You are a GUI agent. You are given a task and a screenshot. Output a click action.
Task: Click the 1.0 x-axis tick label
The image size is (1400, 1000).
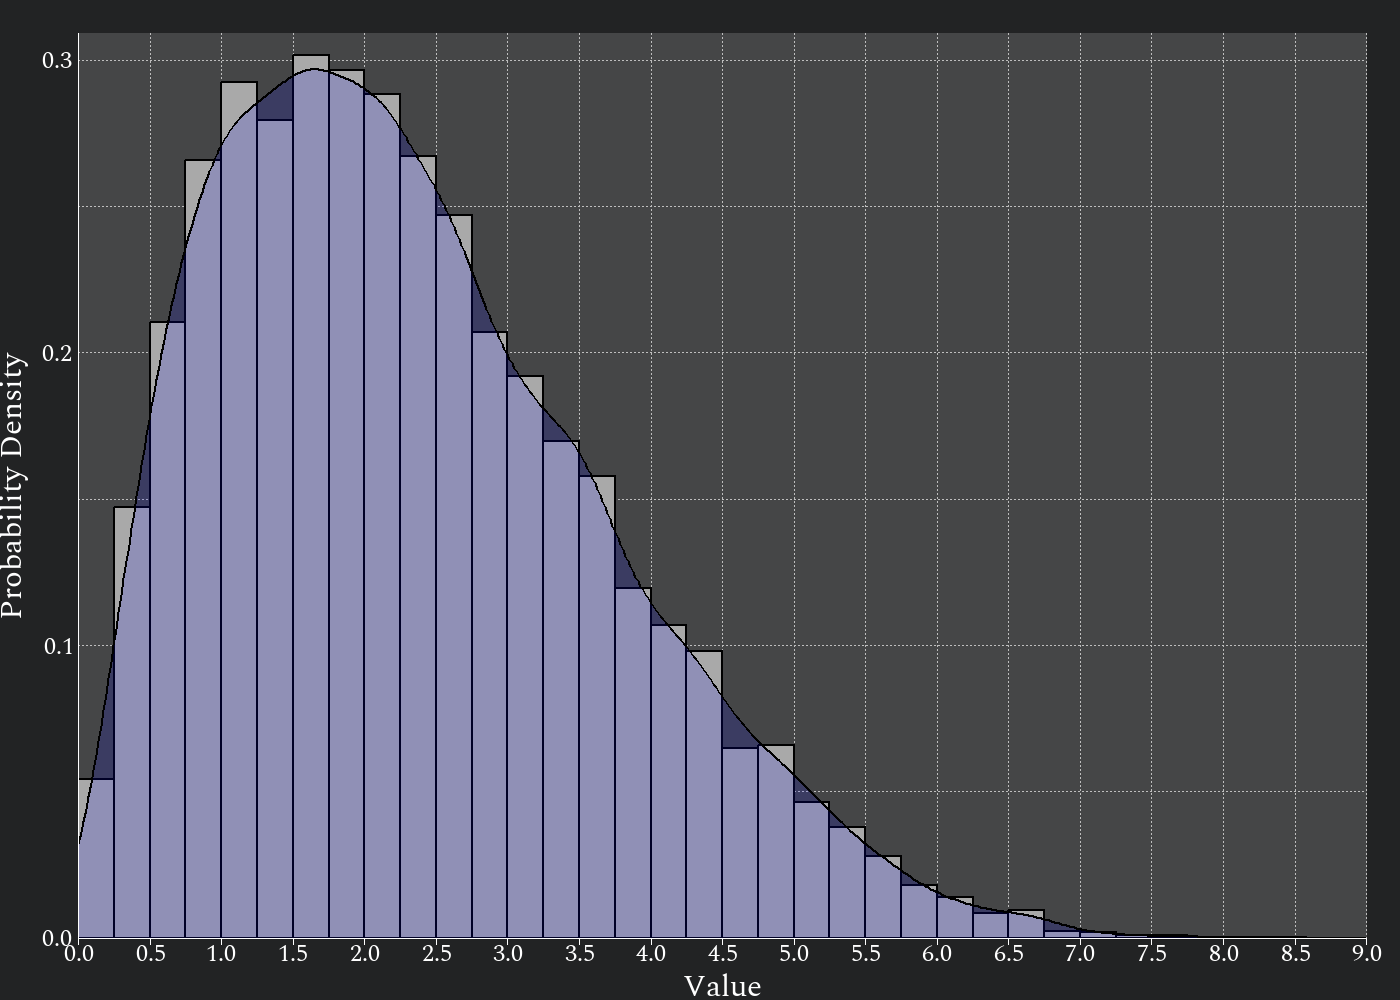pyautogui.click(x=222, y=953)
